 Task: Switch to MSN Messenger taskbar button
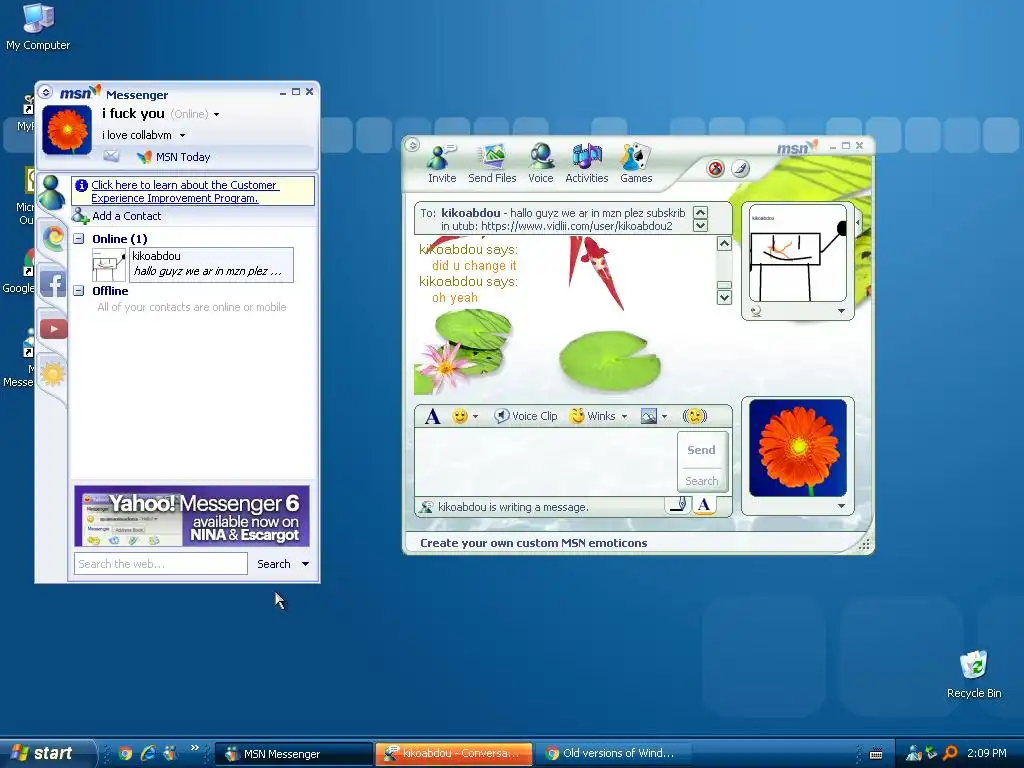point(293,754)
